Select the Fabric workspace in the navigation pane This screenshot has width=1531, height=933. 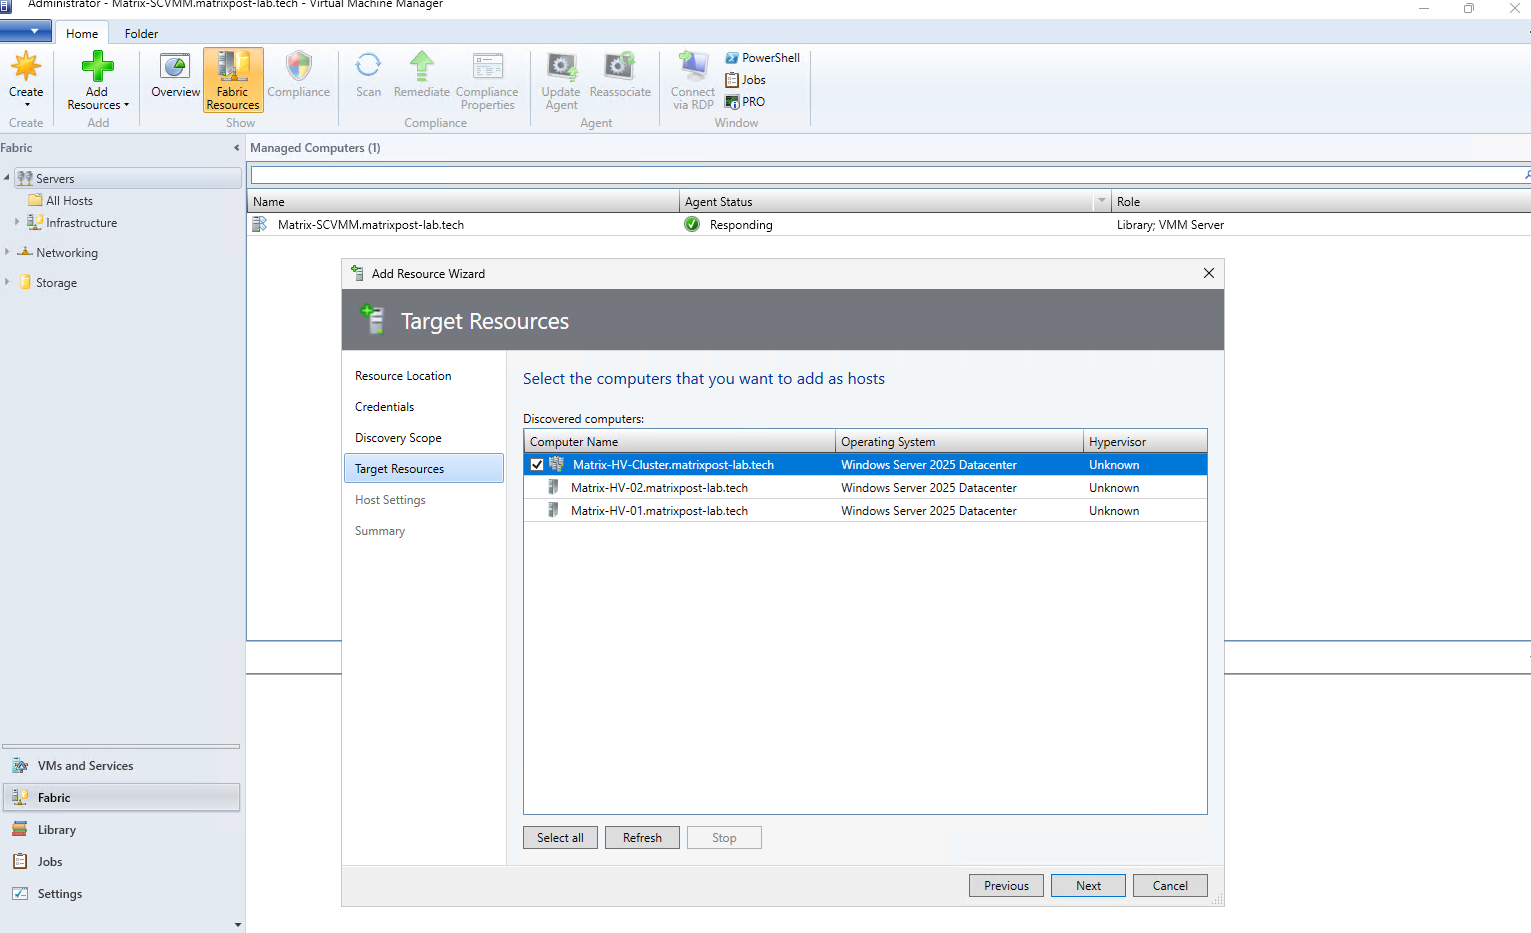pos(121,798)
